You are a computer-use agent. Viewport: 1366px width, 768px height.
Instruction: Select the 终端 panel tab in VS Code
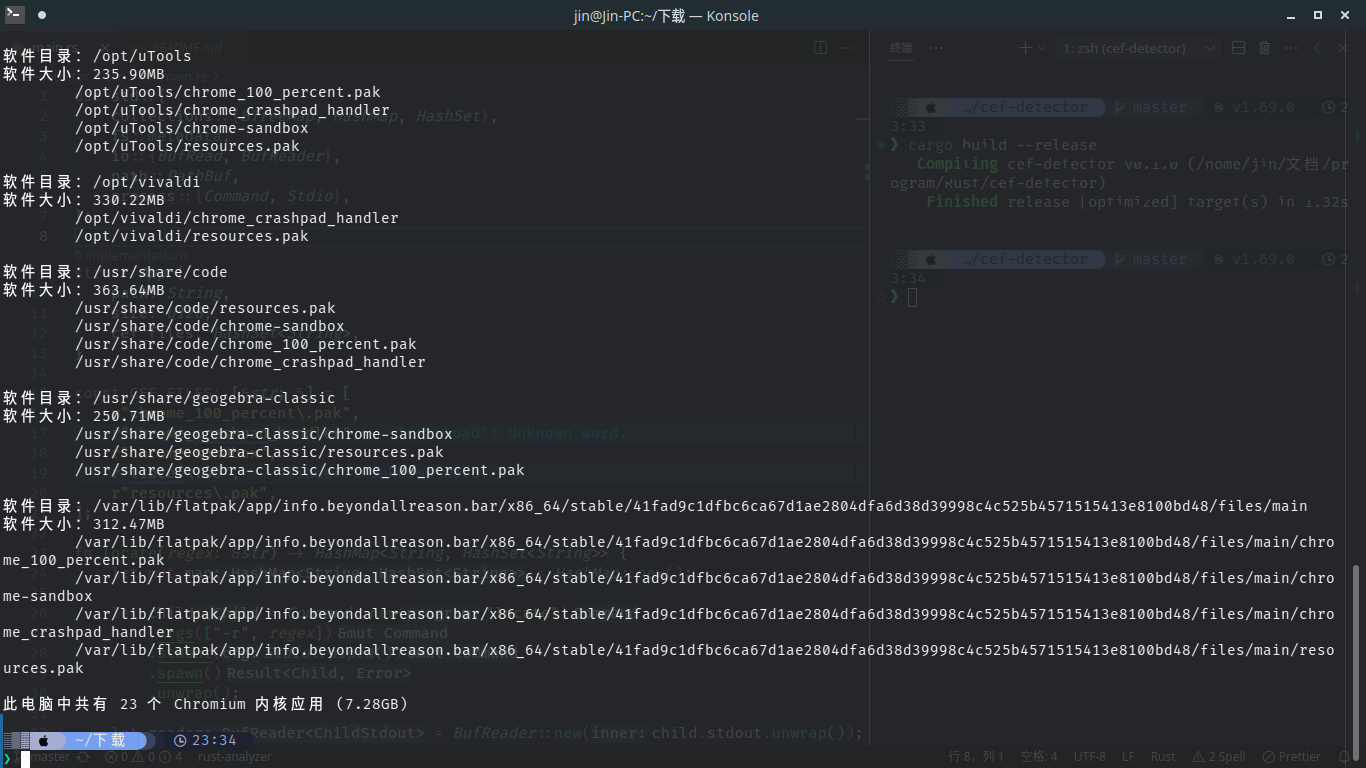[x=901, y=48]
